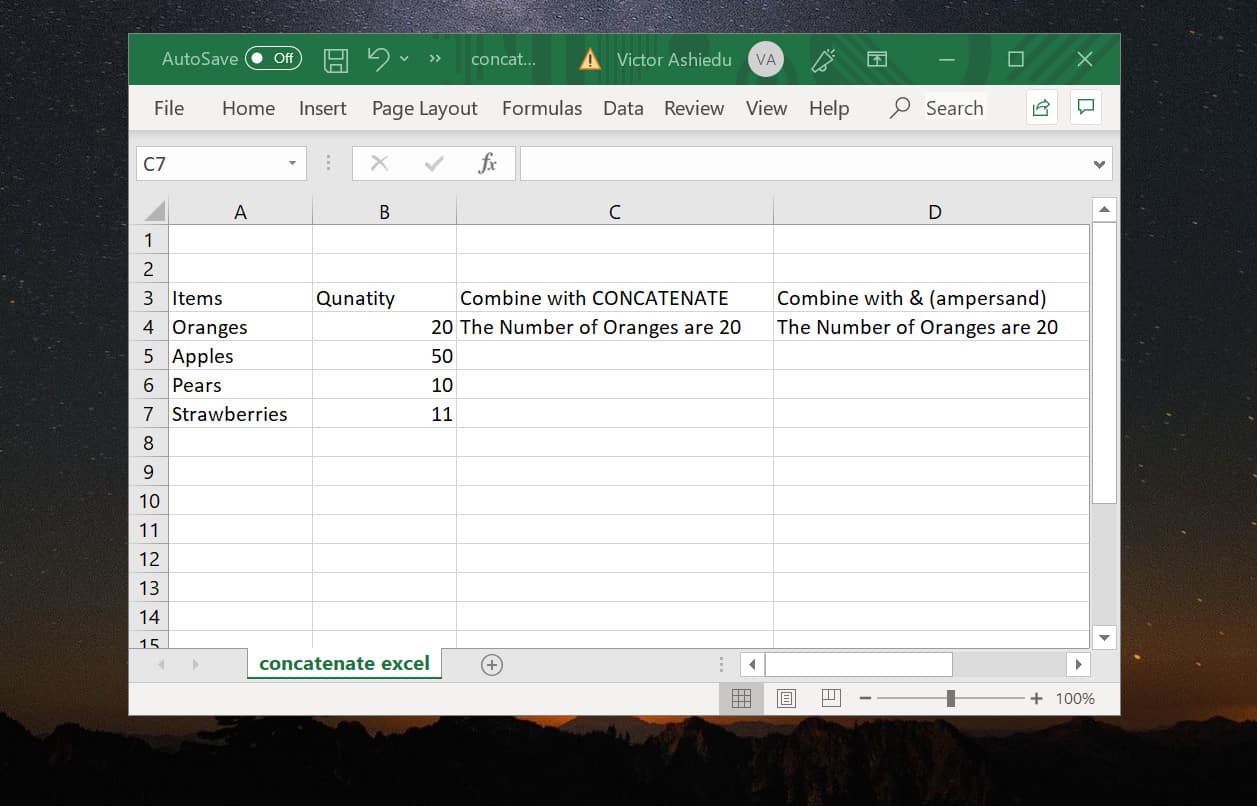Click the Share icon below the title bar

click(x=1040, y=107)
